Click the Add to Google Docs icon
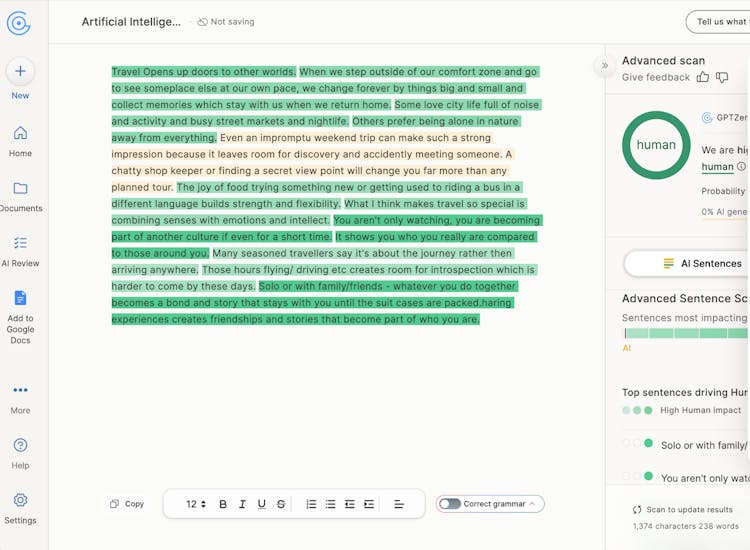Viewport: 750px width, 550px height. coord(20,298)
